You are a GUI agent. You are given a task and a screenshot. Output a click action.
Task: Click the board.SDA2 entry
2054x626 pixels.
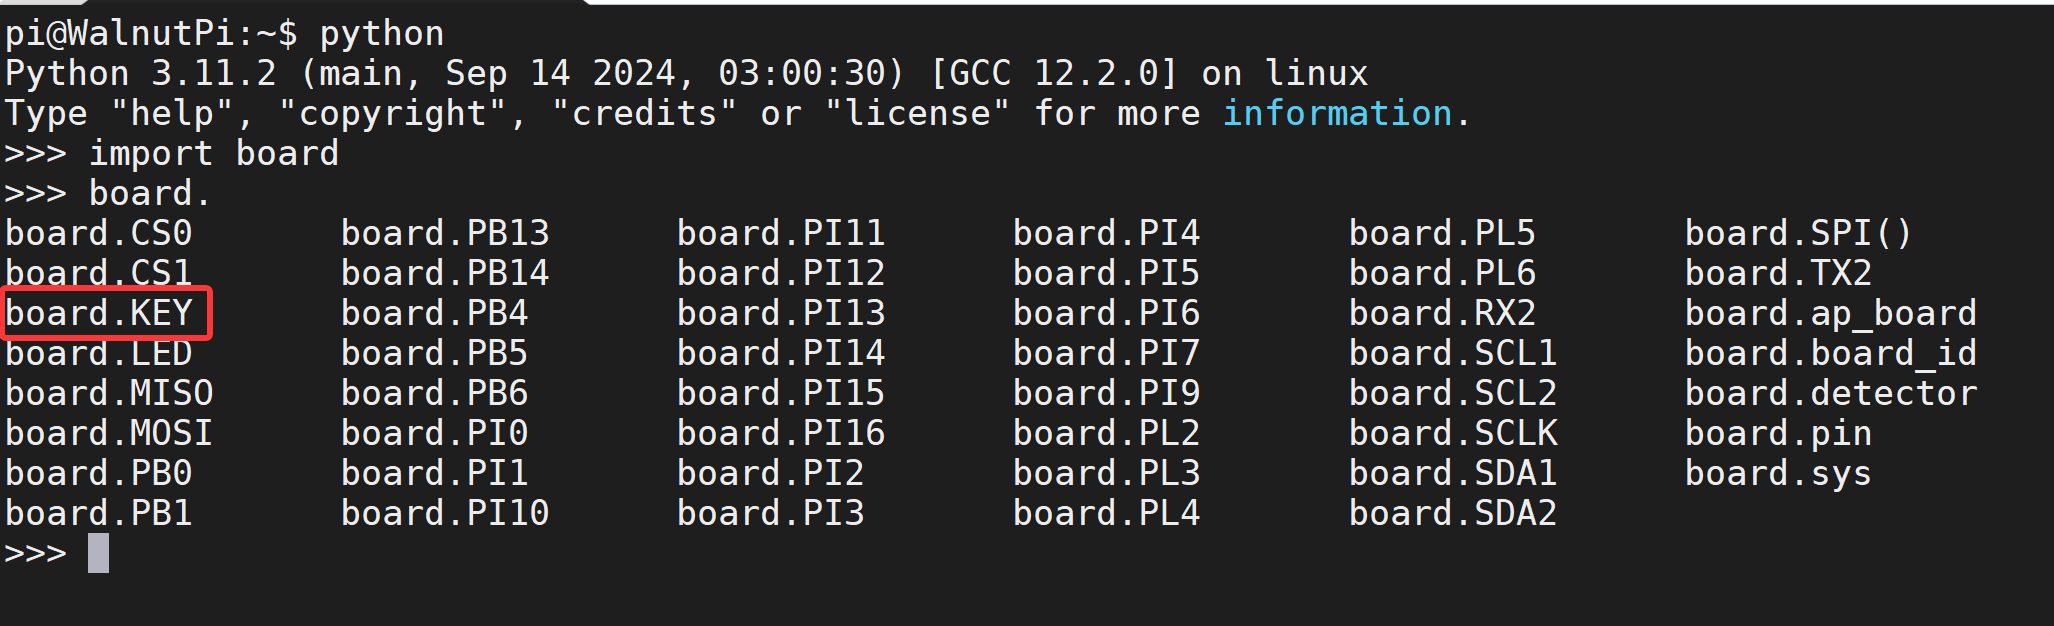pyautogui.click(x=1453, y=513)
